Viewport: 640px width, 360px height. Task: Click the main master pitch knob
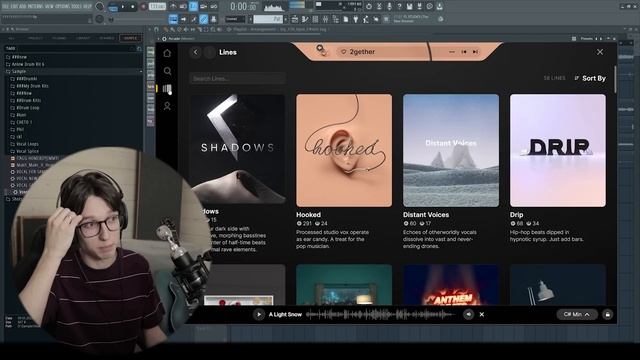click(x=100, y=19)
